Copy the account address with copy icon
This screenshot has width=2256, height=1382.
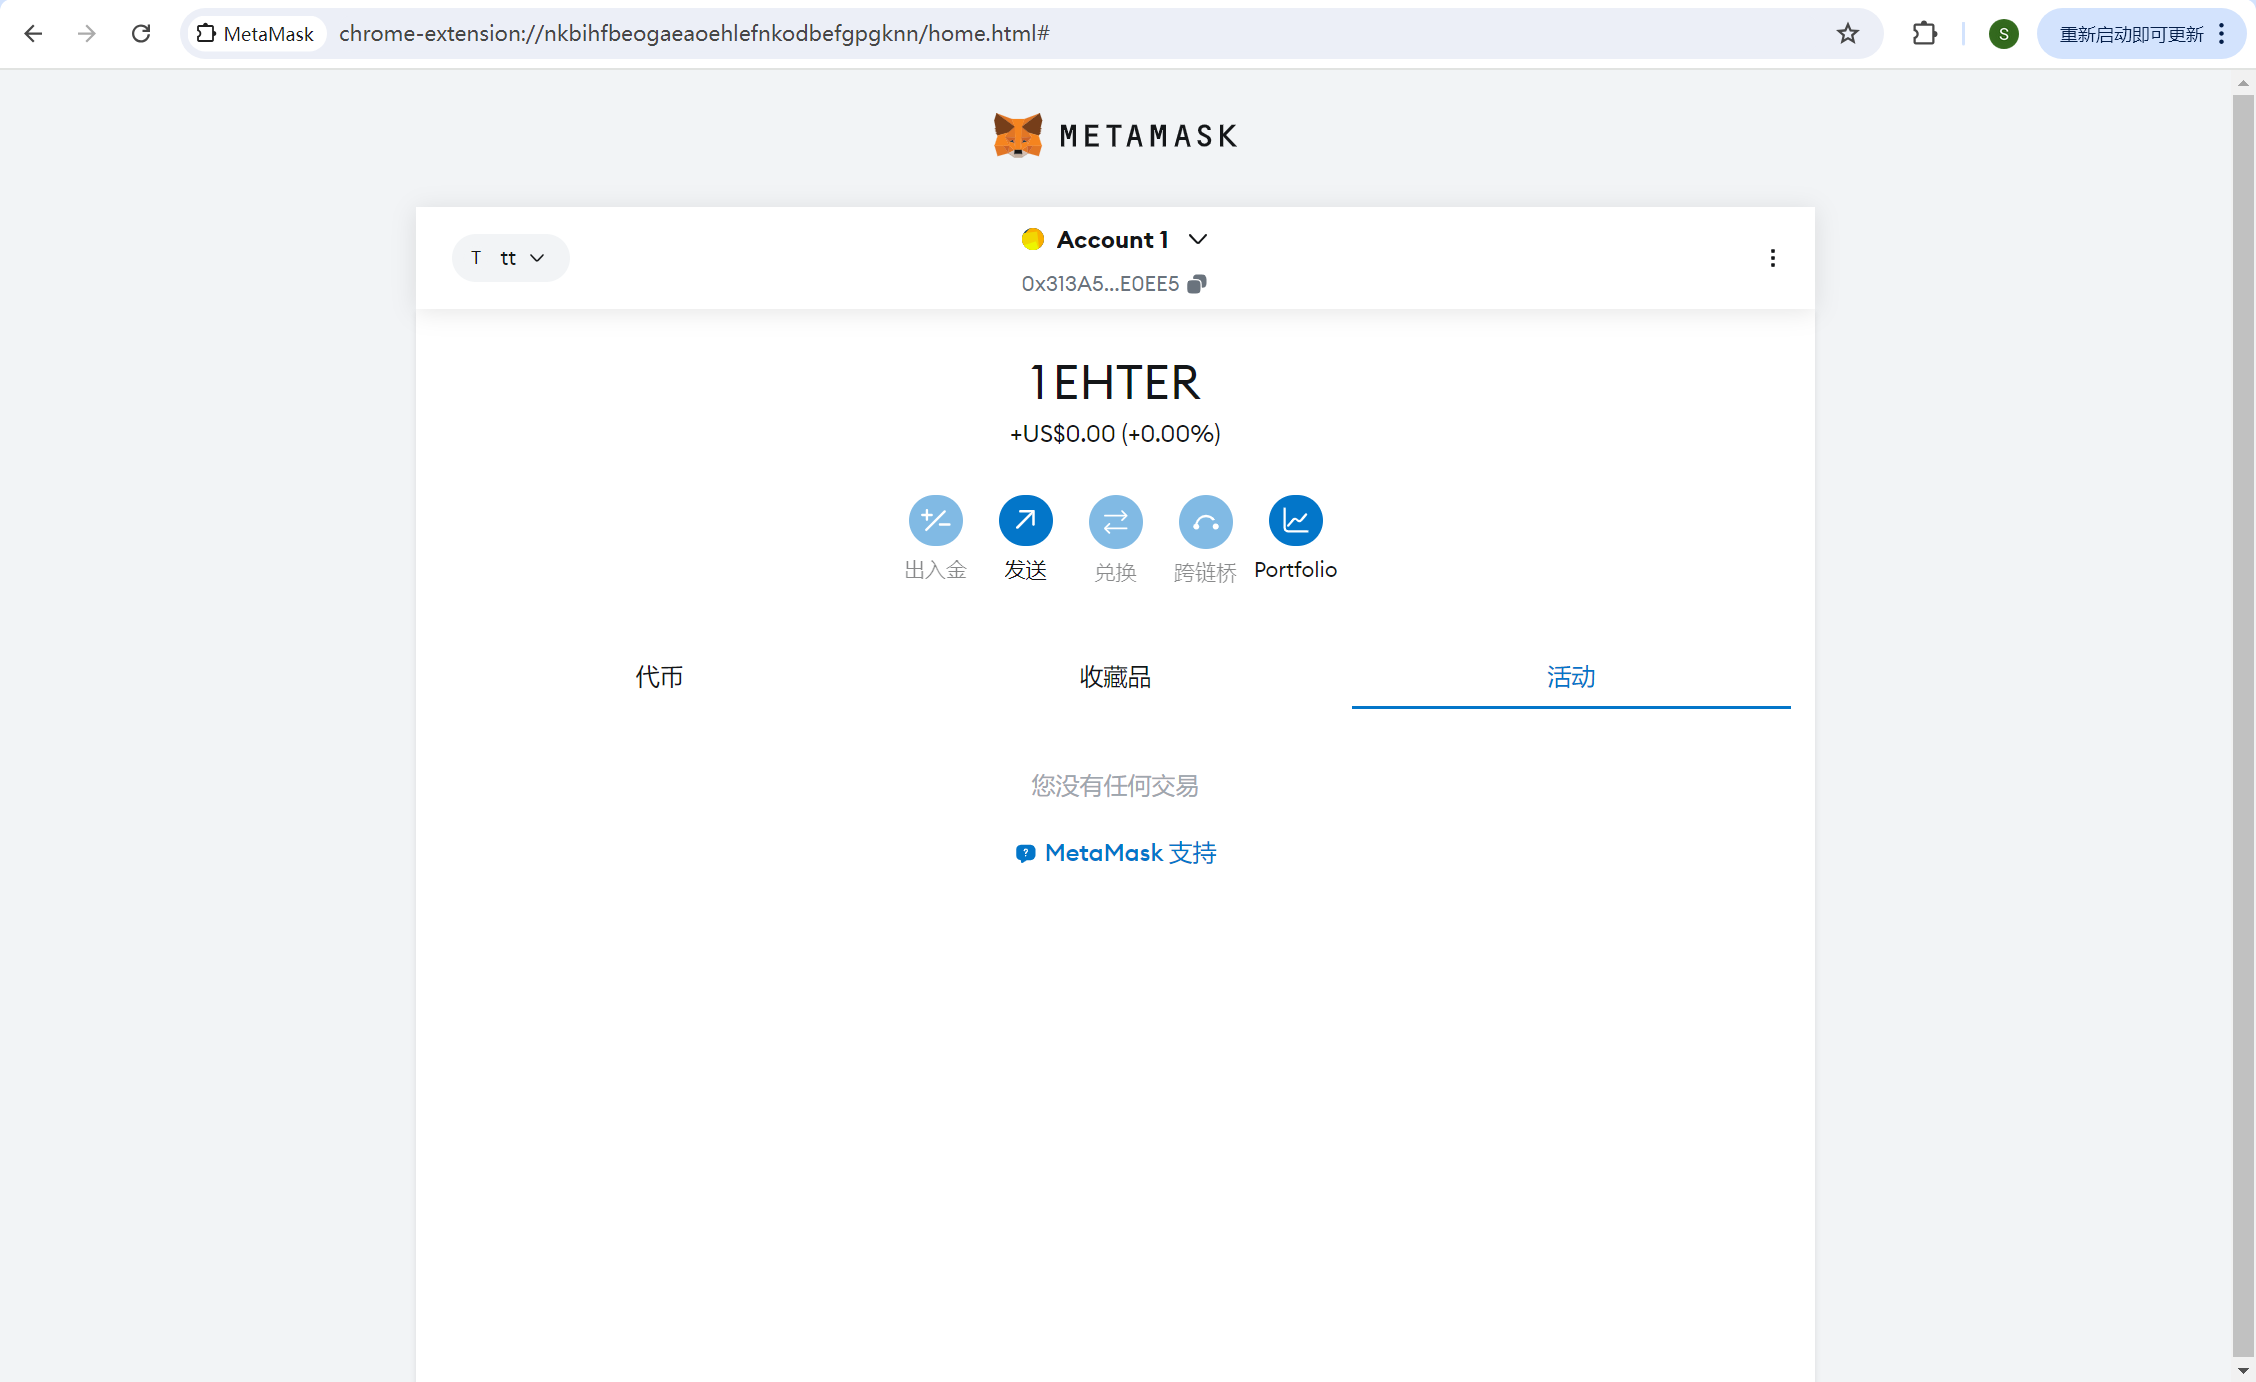pos(1197,284)
